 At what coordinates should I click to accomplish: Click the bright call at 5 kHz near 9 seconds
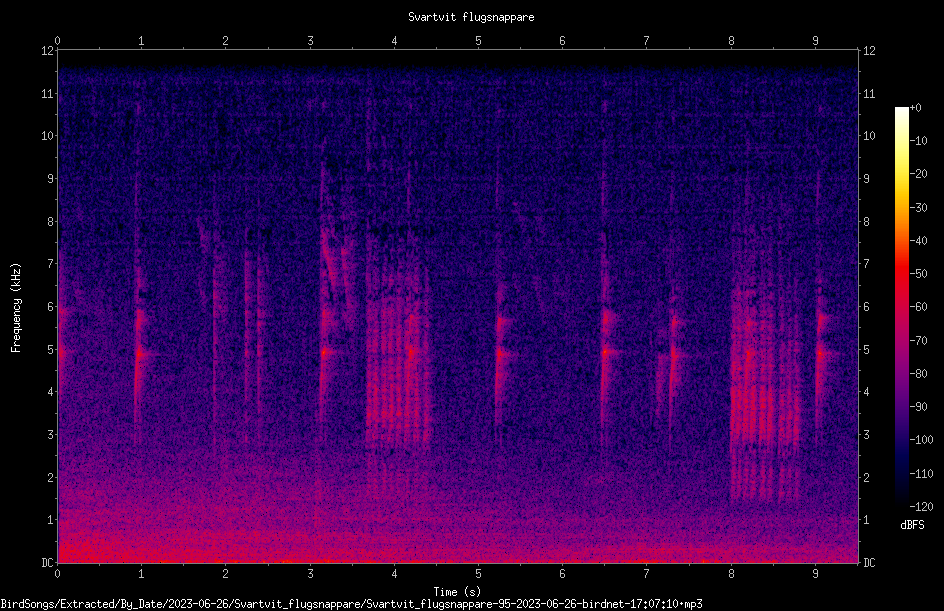(821, 353)
